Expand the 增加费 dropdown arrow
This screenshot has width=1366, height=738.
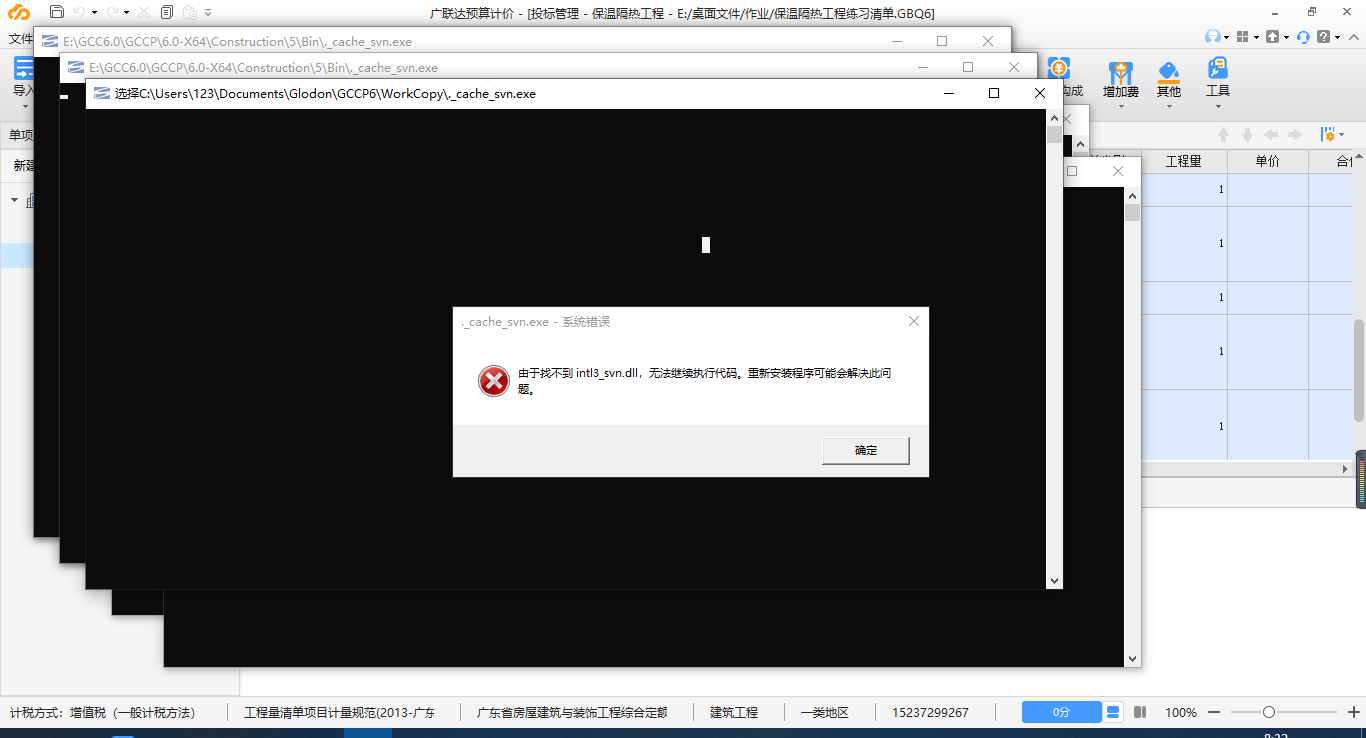click(x=1121, y=105)
